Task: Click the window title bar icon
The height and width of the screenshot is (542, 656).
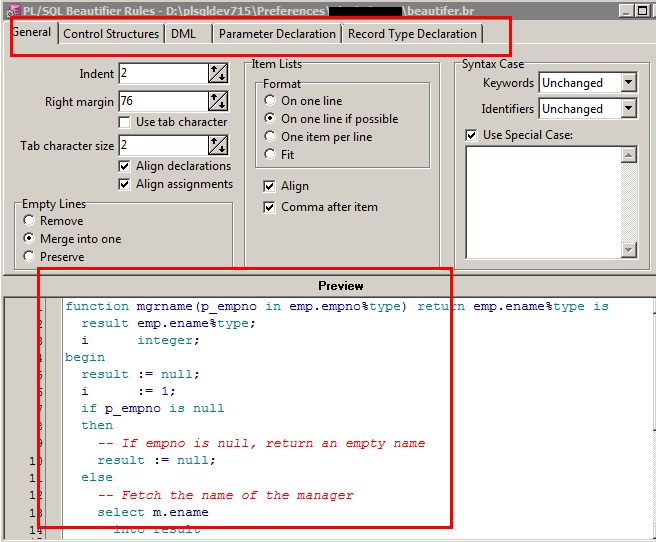Action: click(x=14, y=10)
